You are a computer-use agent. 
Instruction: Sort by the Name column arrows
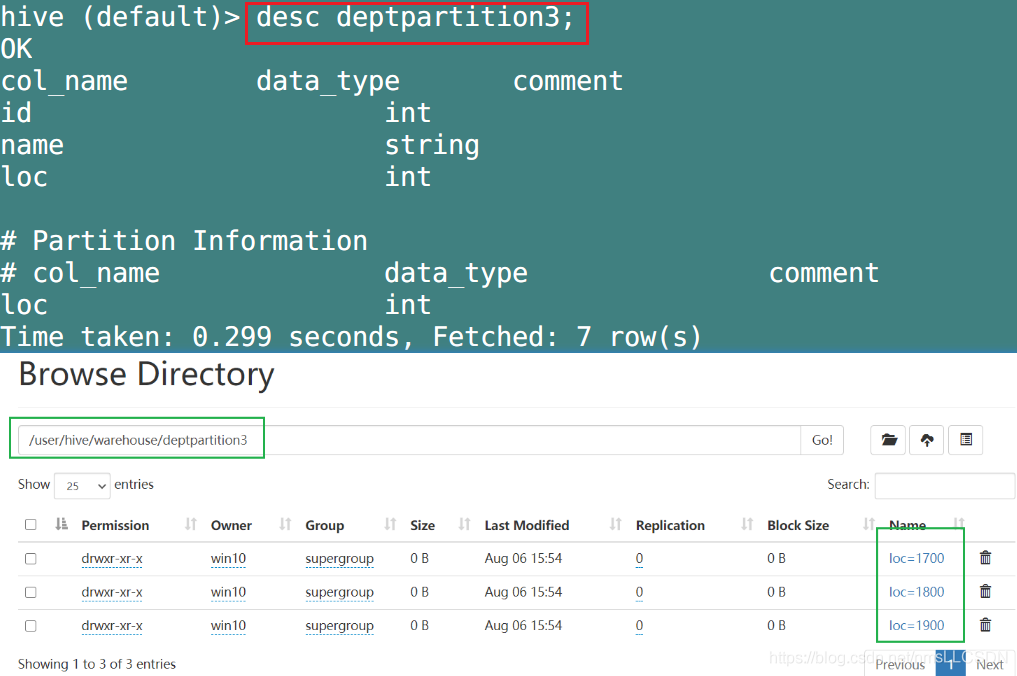(x=959, y=524)
